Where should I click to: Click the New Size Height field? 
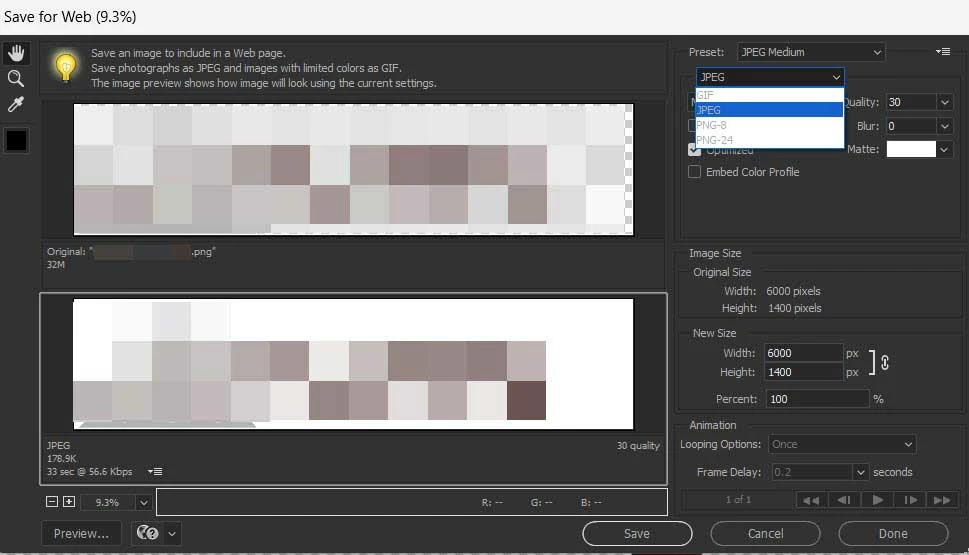pos(803,372)
